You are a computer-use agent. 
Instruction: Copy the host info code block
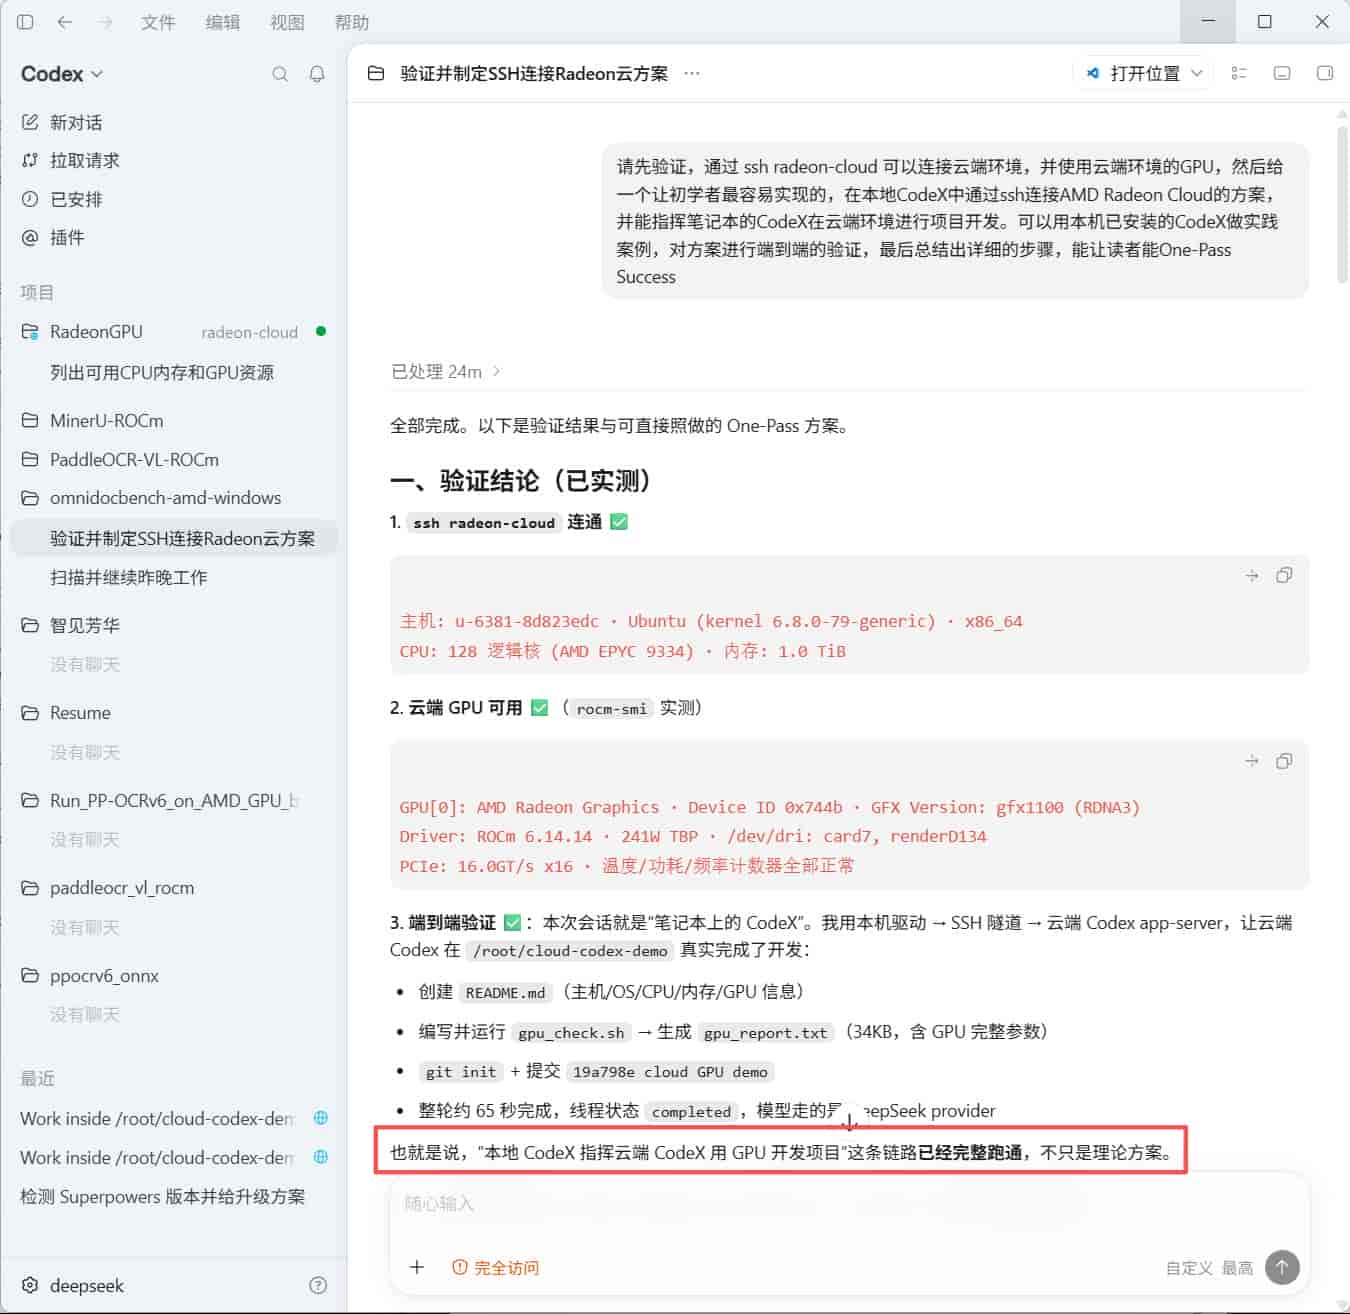(x=1284, y=576)
